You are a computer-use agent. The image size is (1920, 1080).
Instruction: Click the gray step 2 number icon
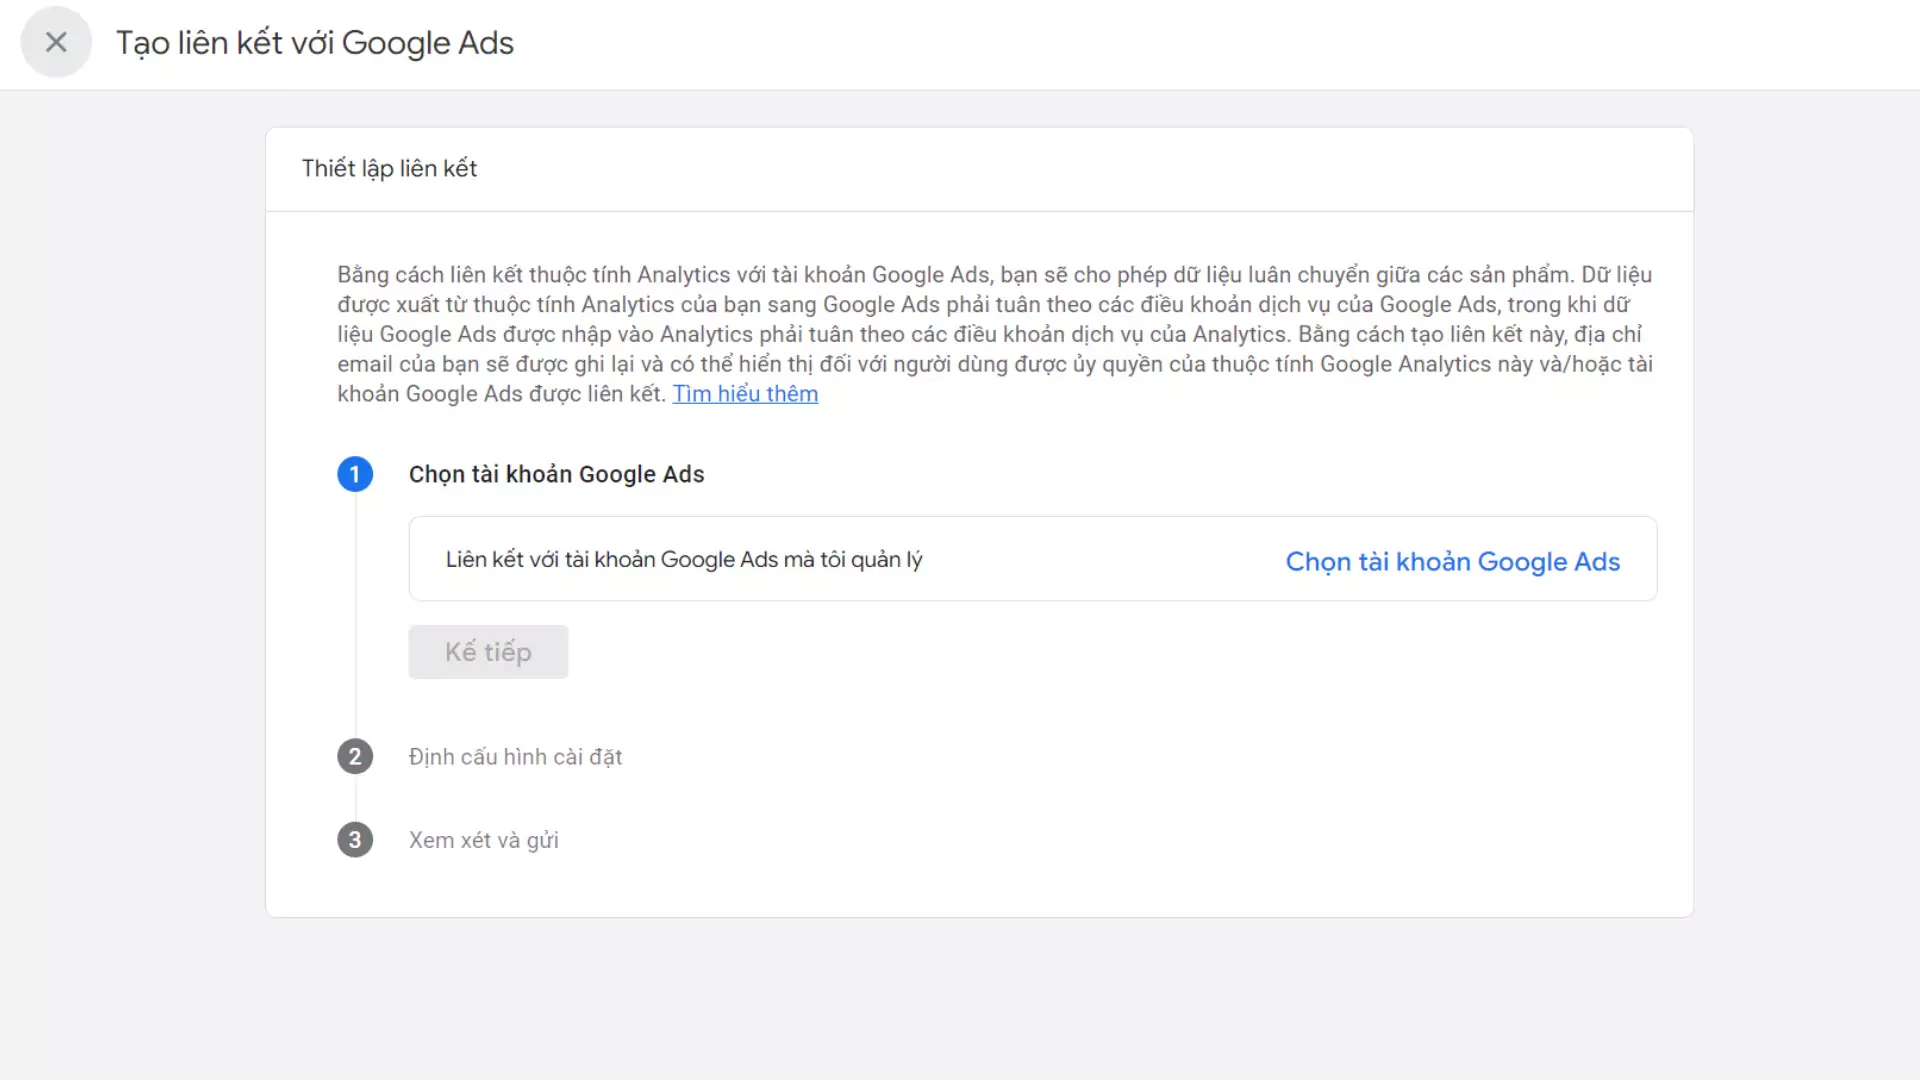point(355,757)
